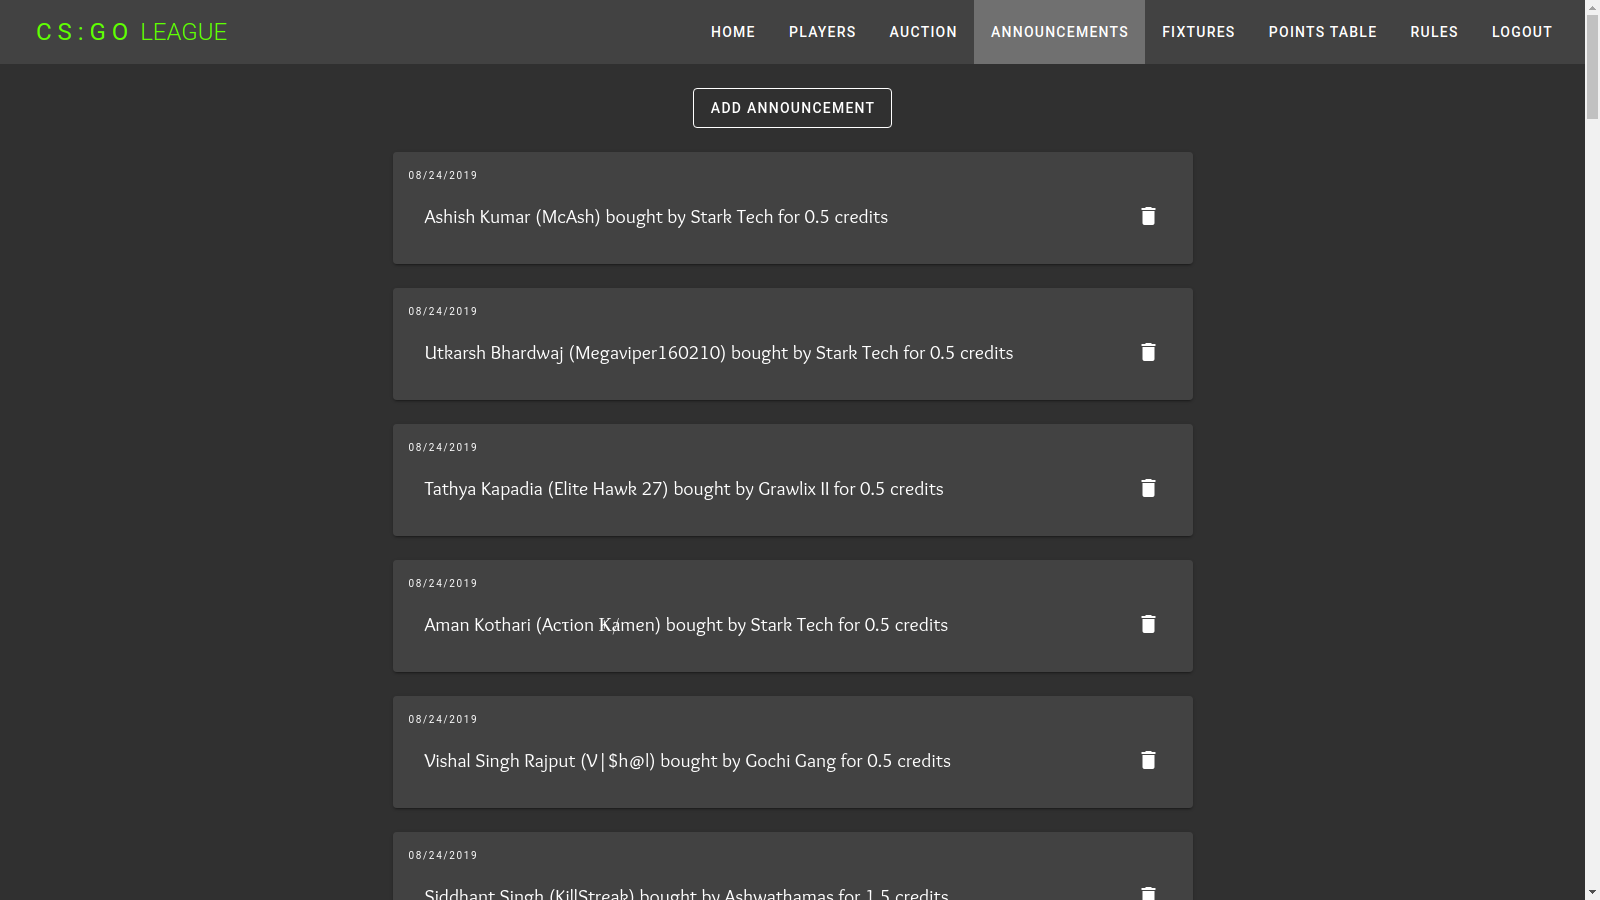The height and width of the screenshot is (900, 1600).
Task: Delete the Vishal Singh Rajput announcement
Action: [1148, 760]
